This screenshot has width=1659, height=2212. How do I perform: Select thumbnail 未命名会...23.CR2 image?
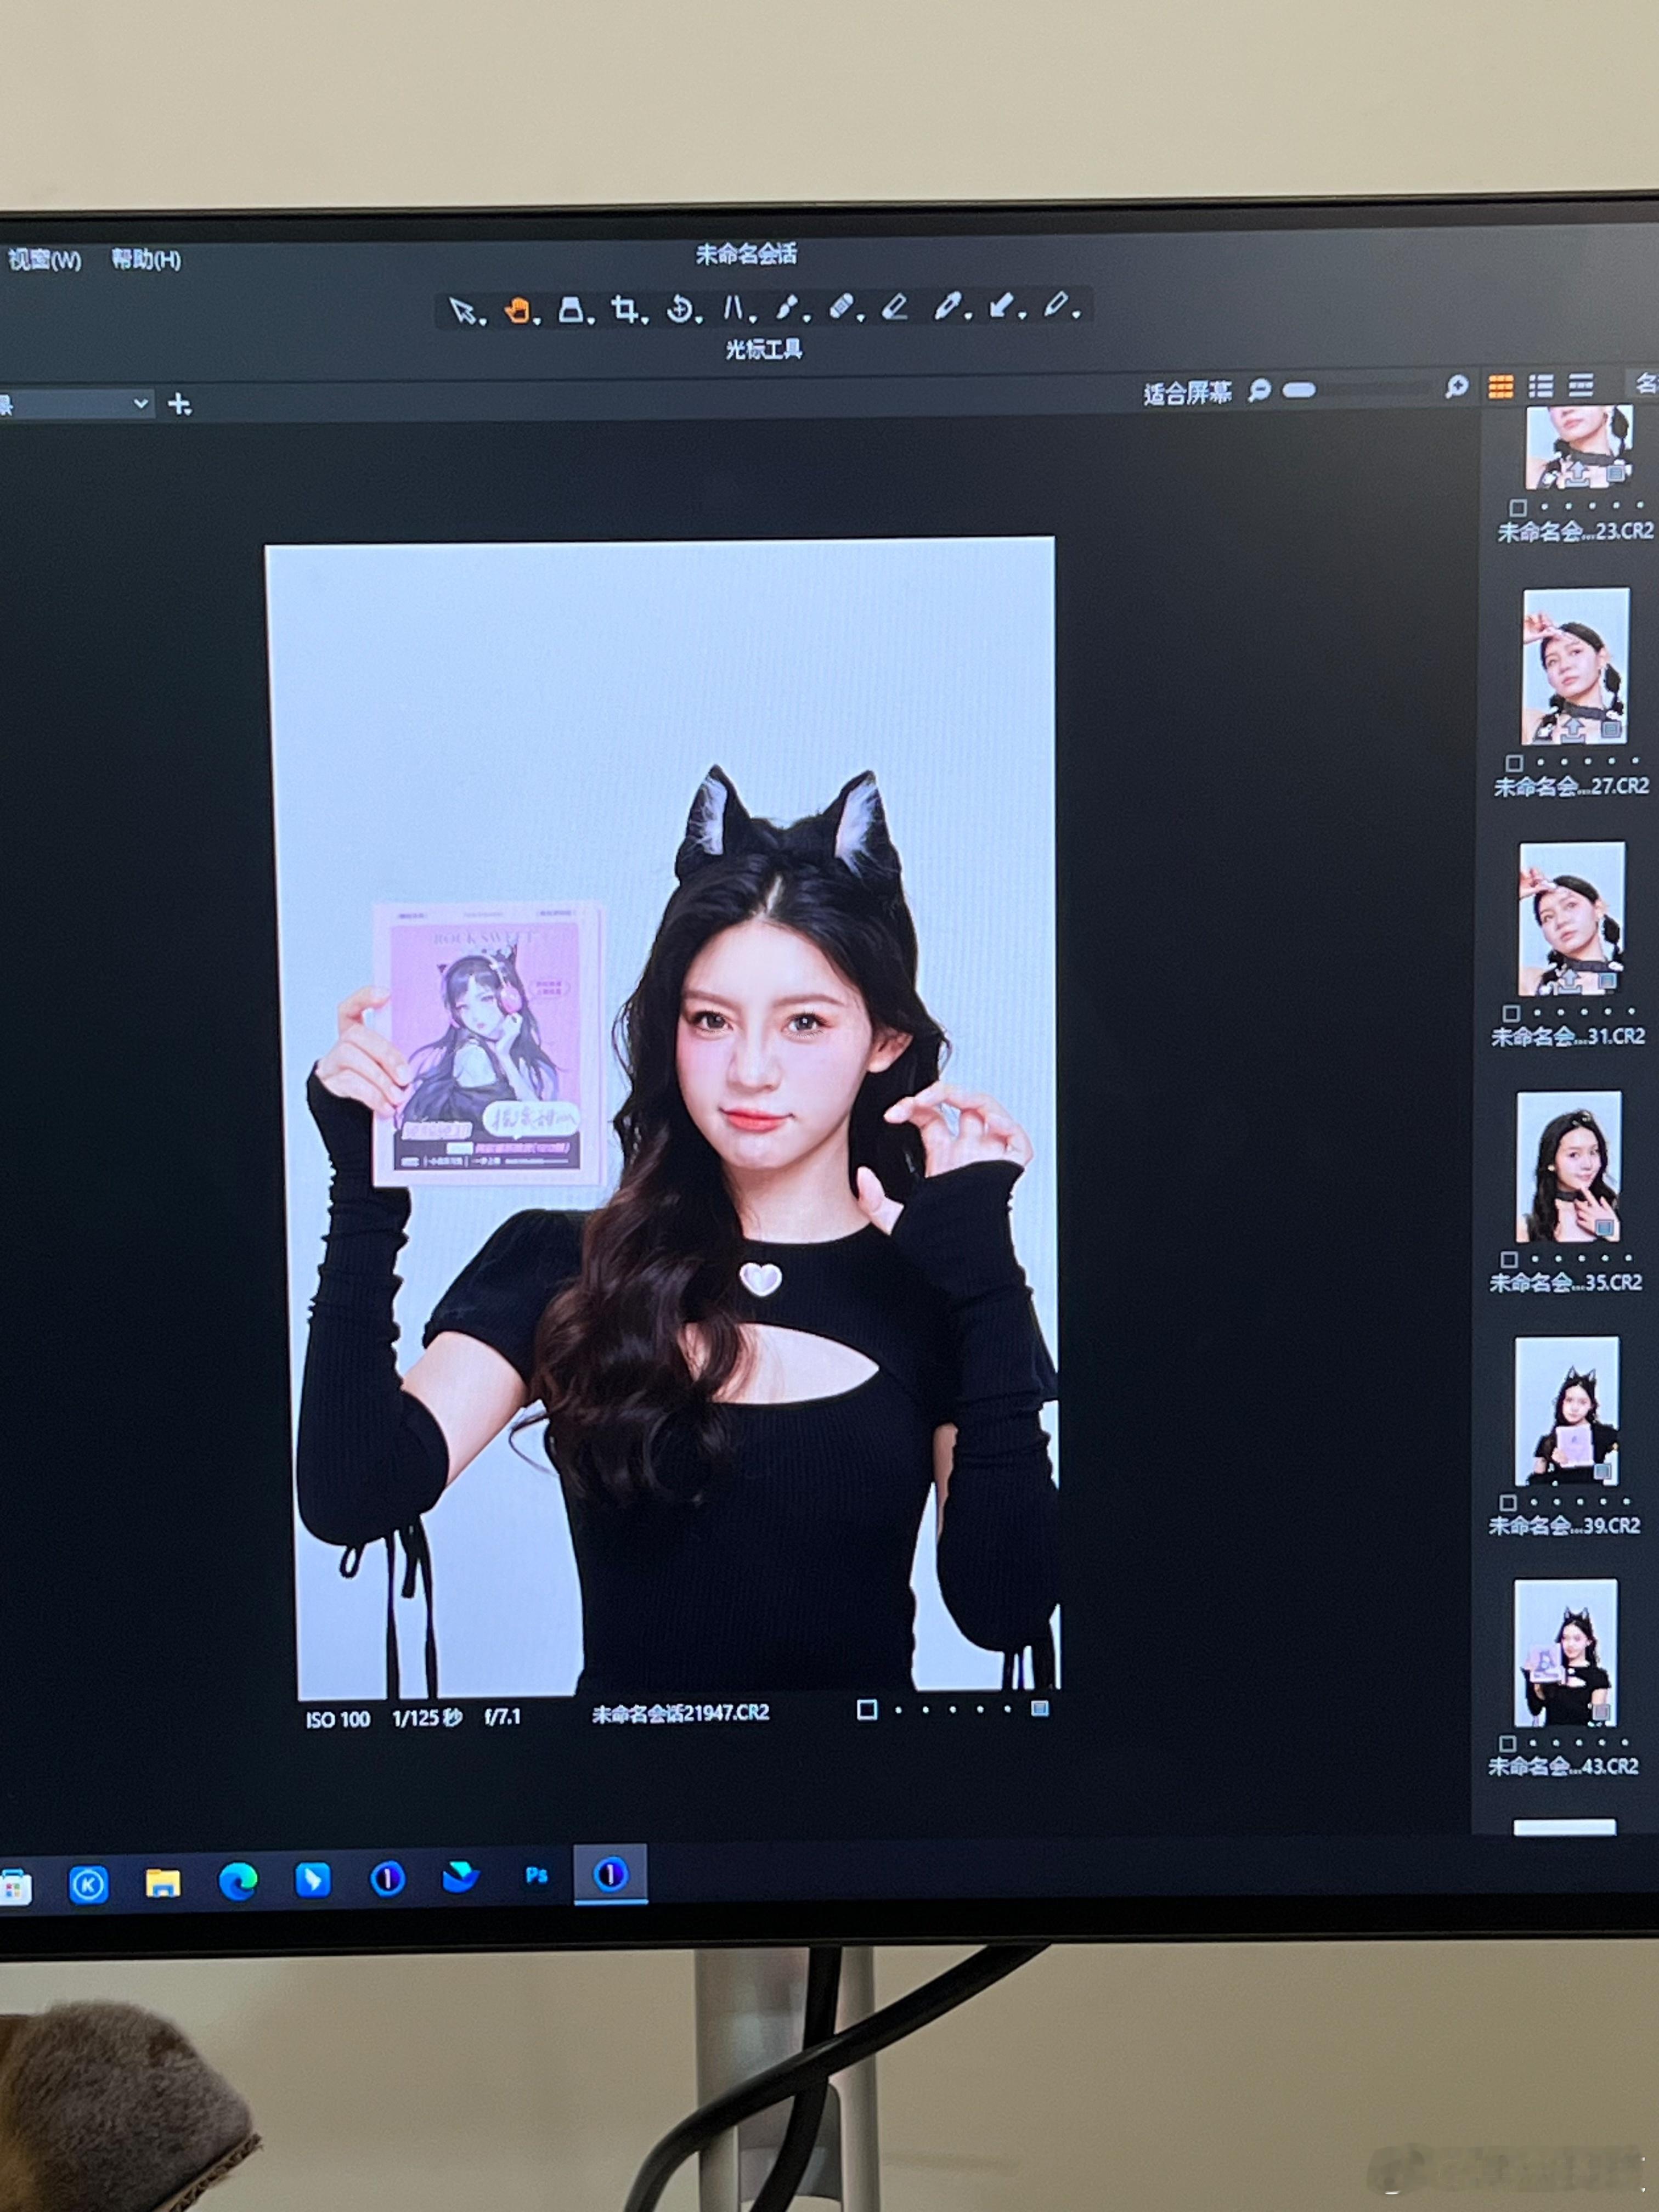(1579, 447)
